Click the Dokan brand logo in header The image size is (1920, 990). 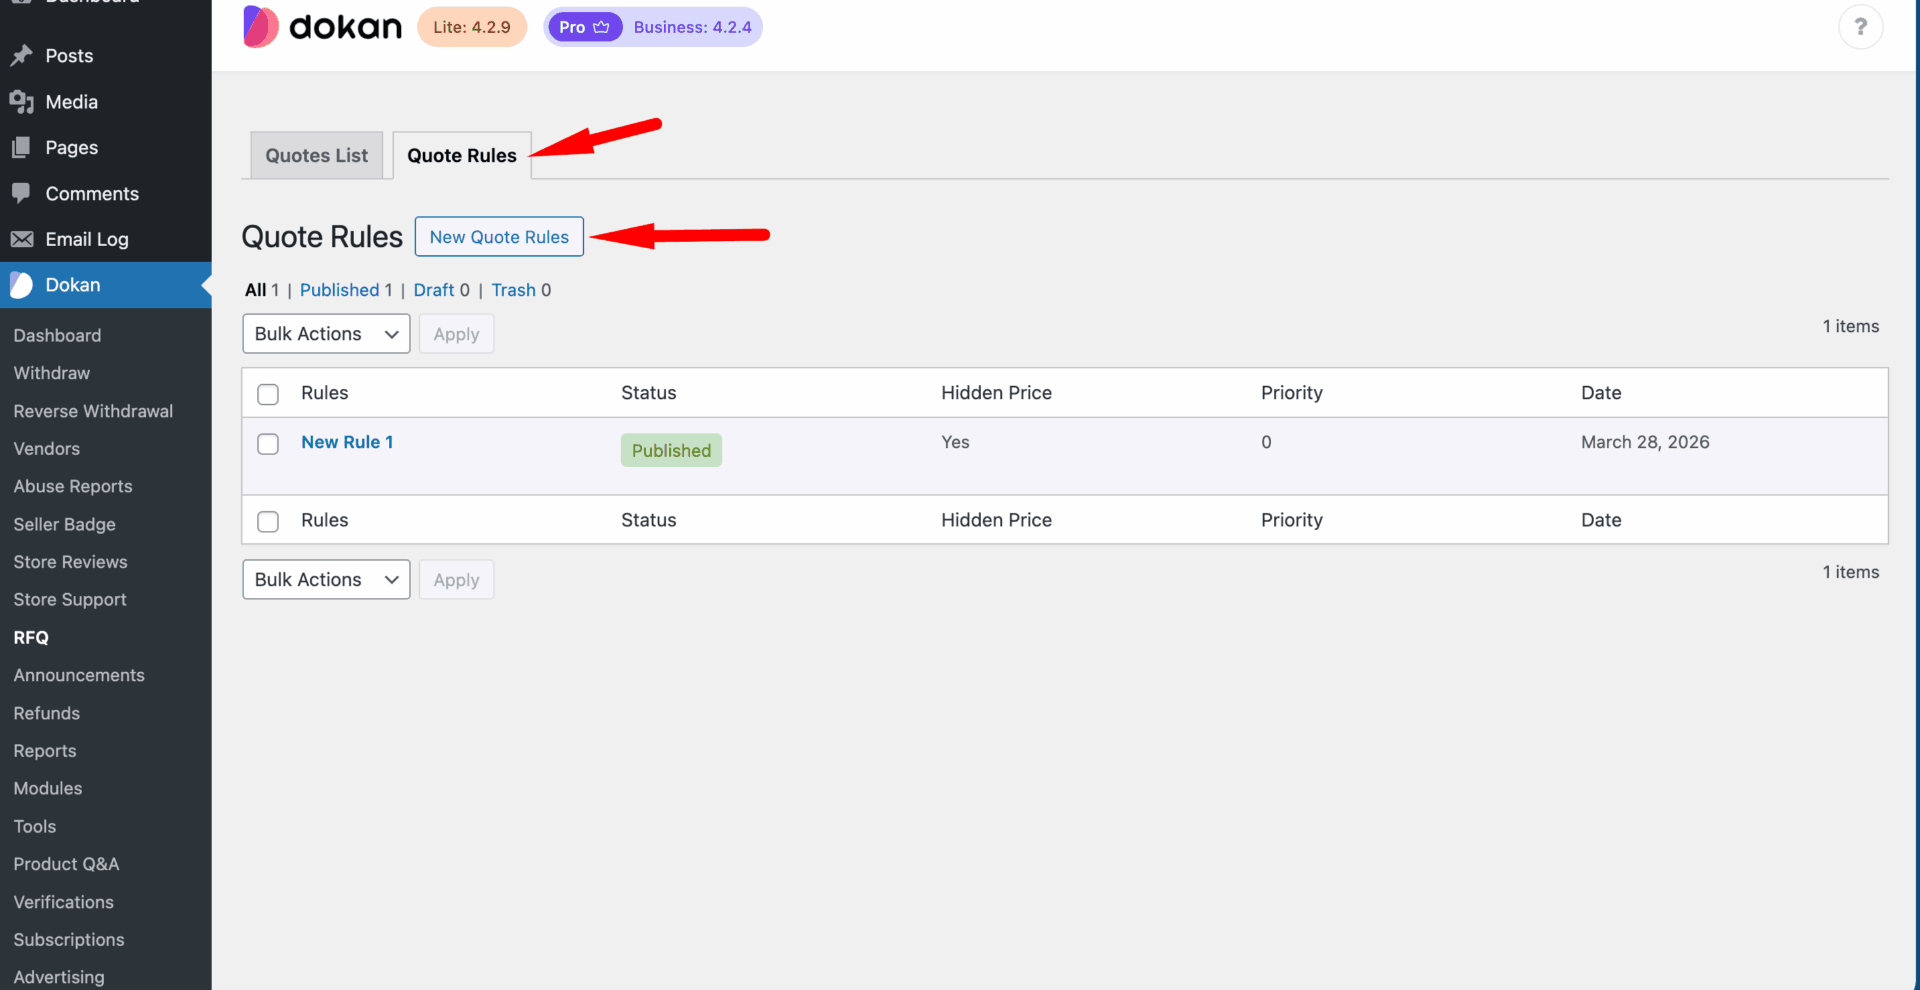[x=322, y=27]
